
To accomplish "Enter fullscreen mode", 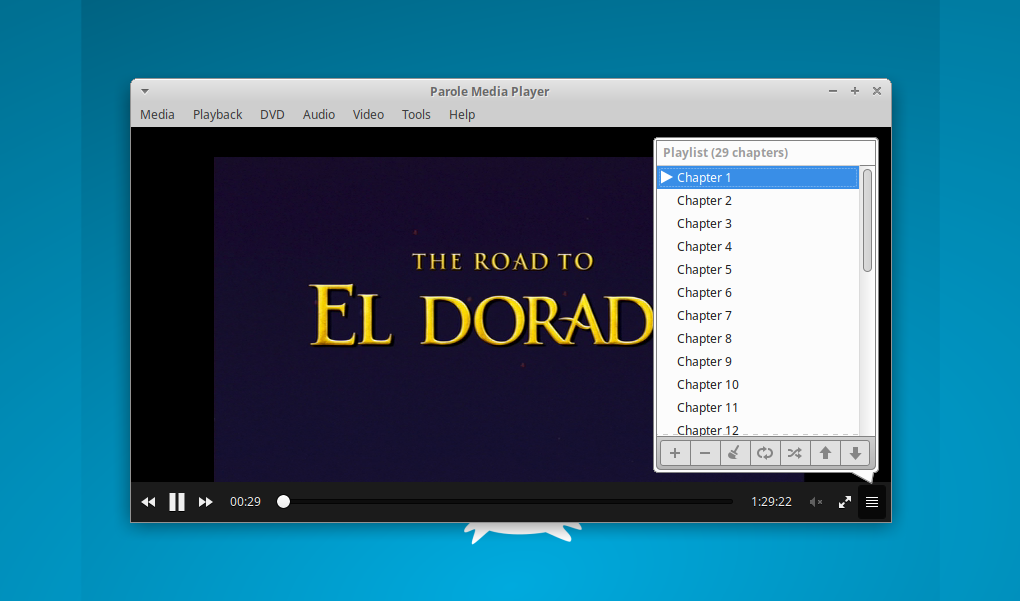I will click(844, 502).
